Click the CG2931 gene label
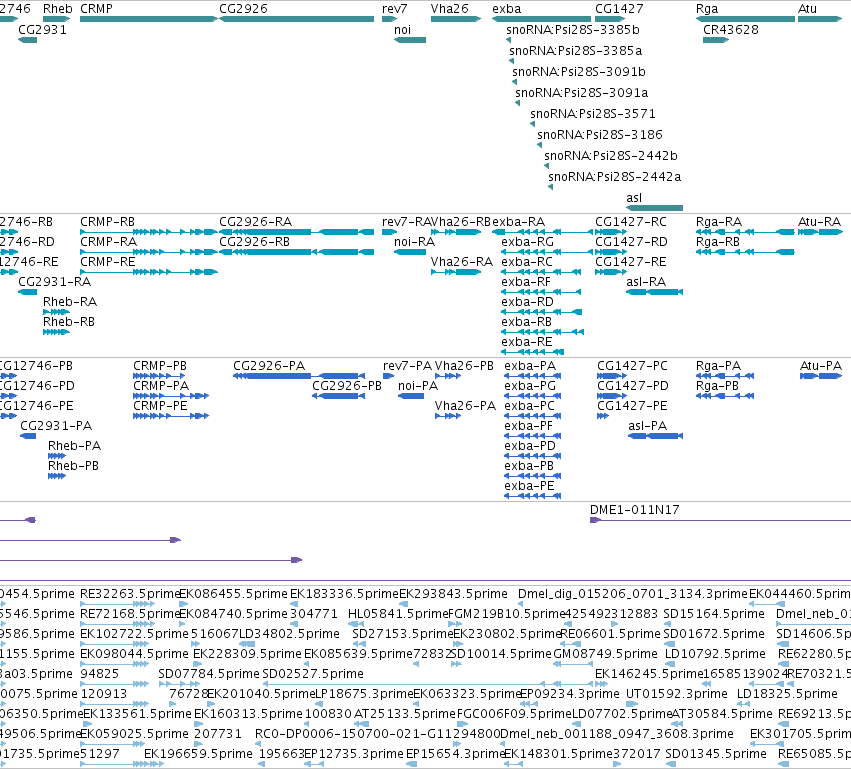This screenshot has width=851, height=769. [x=42, y=30]
